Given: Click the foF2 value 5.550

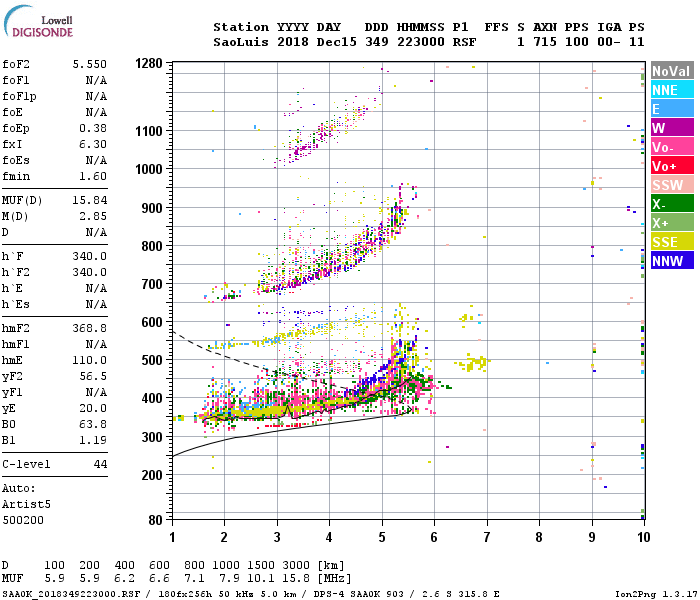Looking at the screenshot, I should (90, 64).
